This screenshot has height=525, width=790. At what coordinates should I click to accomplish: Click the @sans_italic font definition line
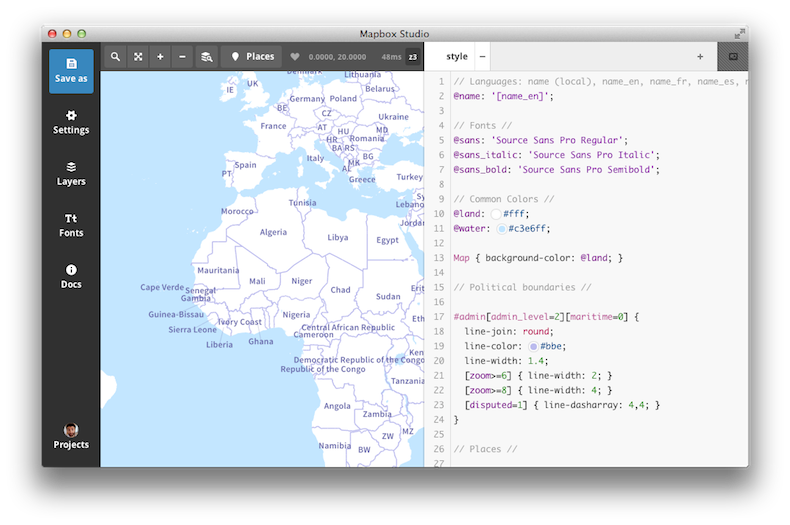[x=556, y=155]
